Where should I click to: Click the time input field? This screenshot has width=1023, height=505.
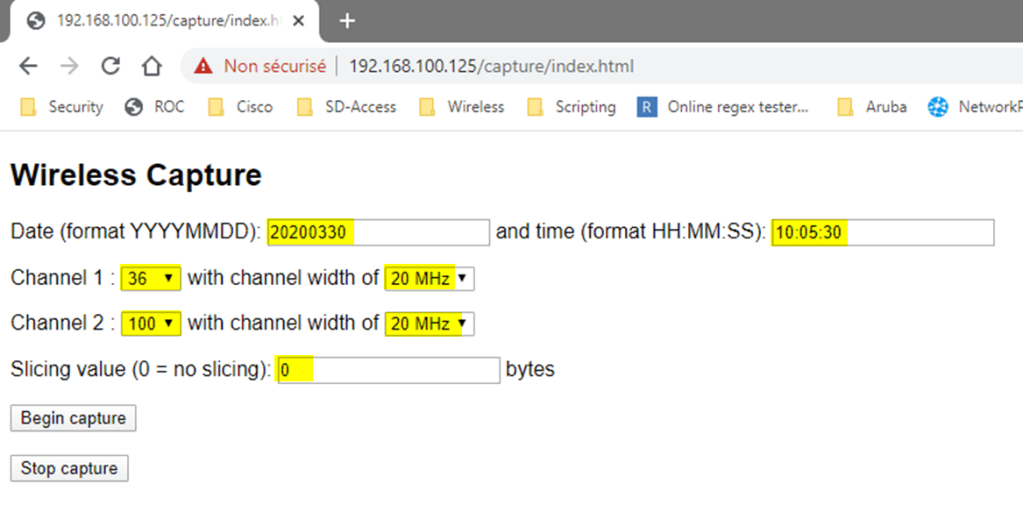tap(882, 232)
